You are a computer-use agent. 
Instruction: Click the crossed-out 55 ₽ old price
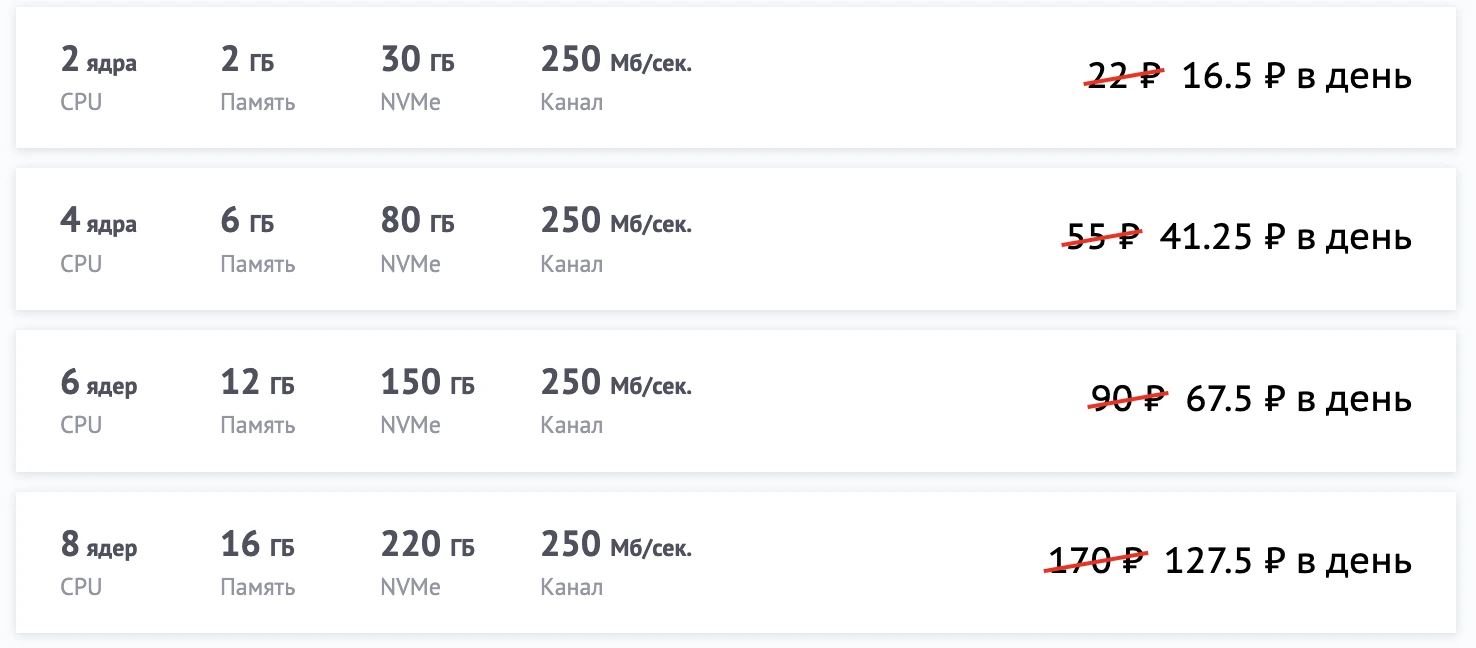tap(1102, 237)
